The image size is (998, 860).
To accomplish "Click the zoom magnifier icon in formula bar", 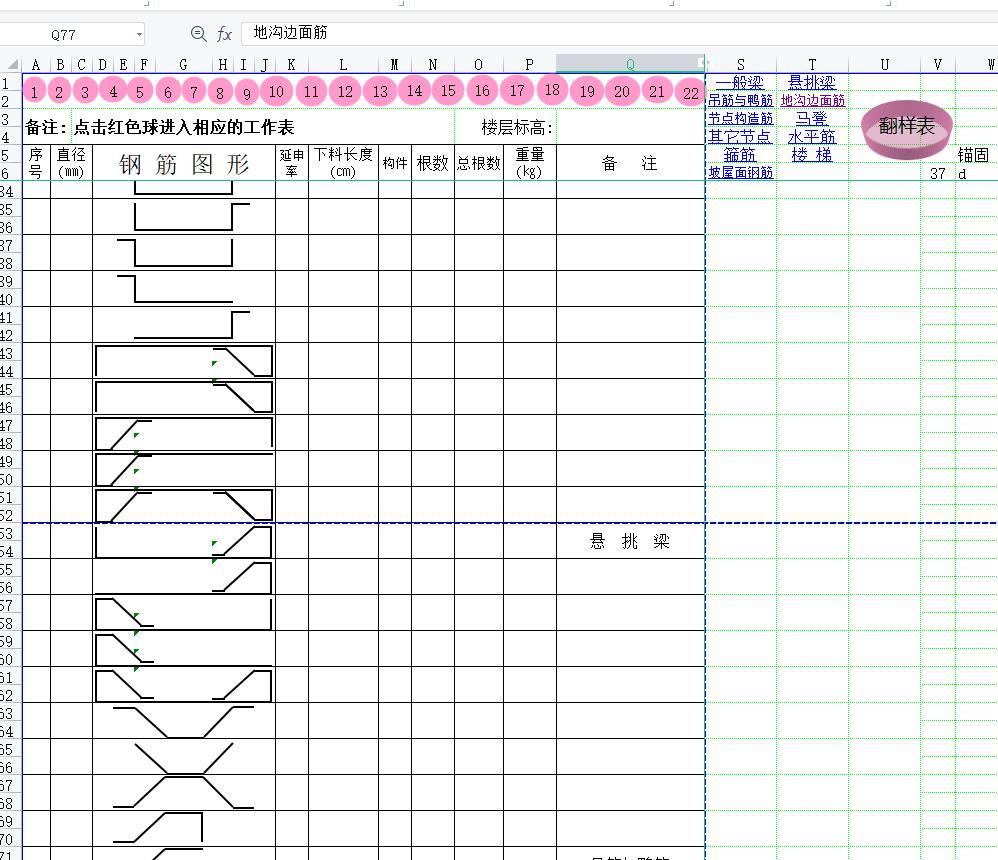I will 198,34.
